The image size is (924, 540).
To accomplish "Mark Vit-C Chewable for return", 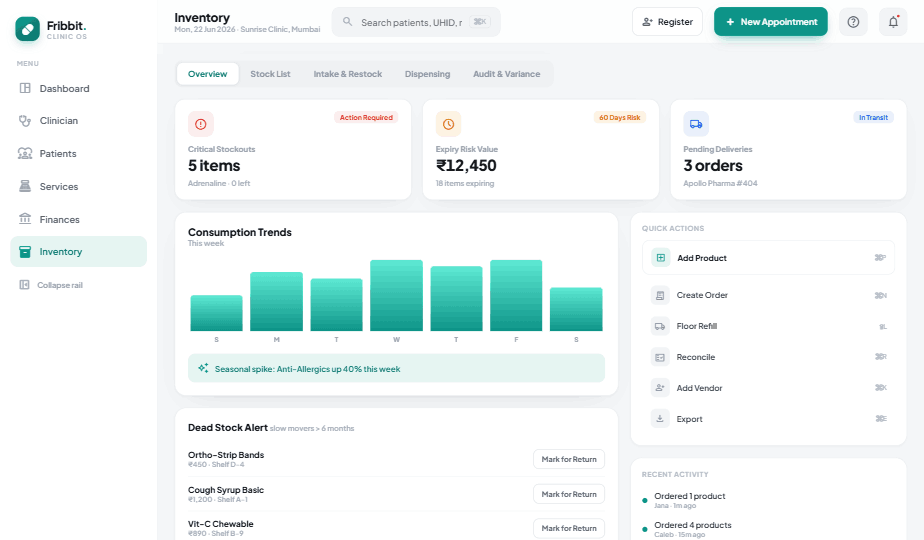I will pyautogui.click(x=569, y=528).
